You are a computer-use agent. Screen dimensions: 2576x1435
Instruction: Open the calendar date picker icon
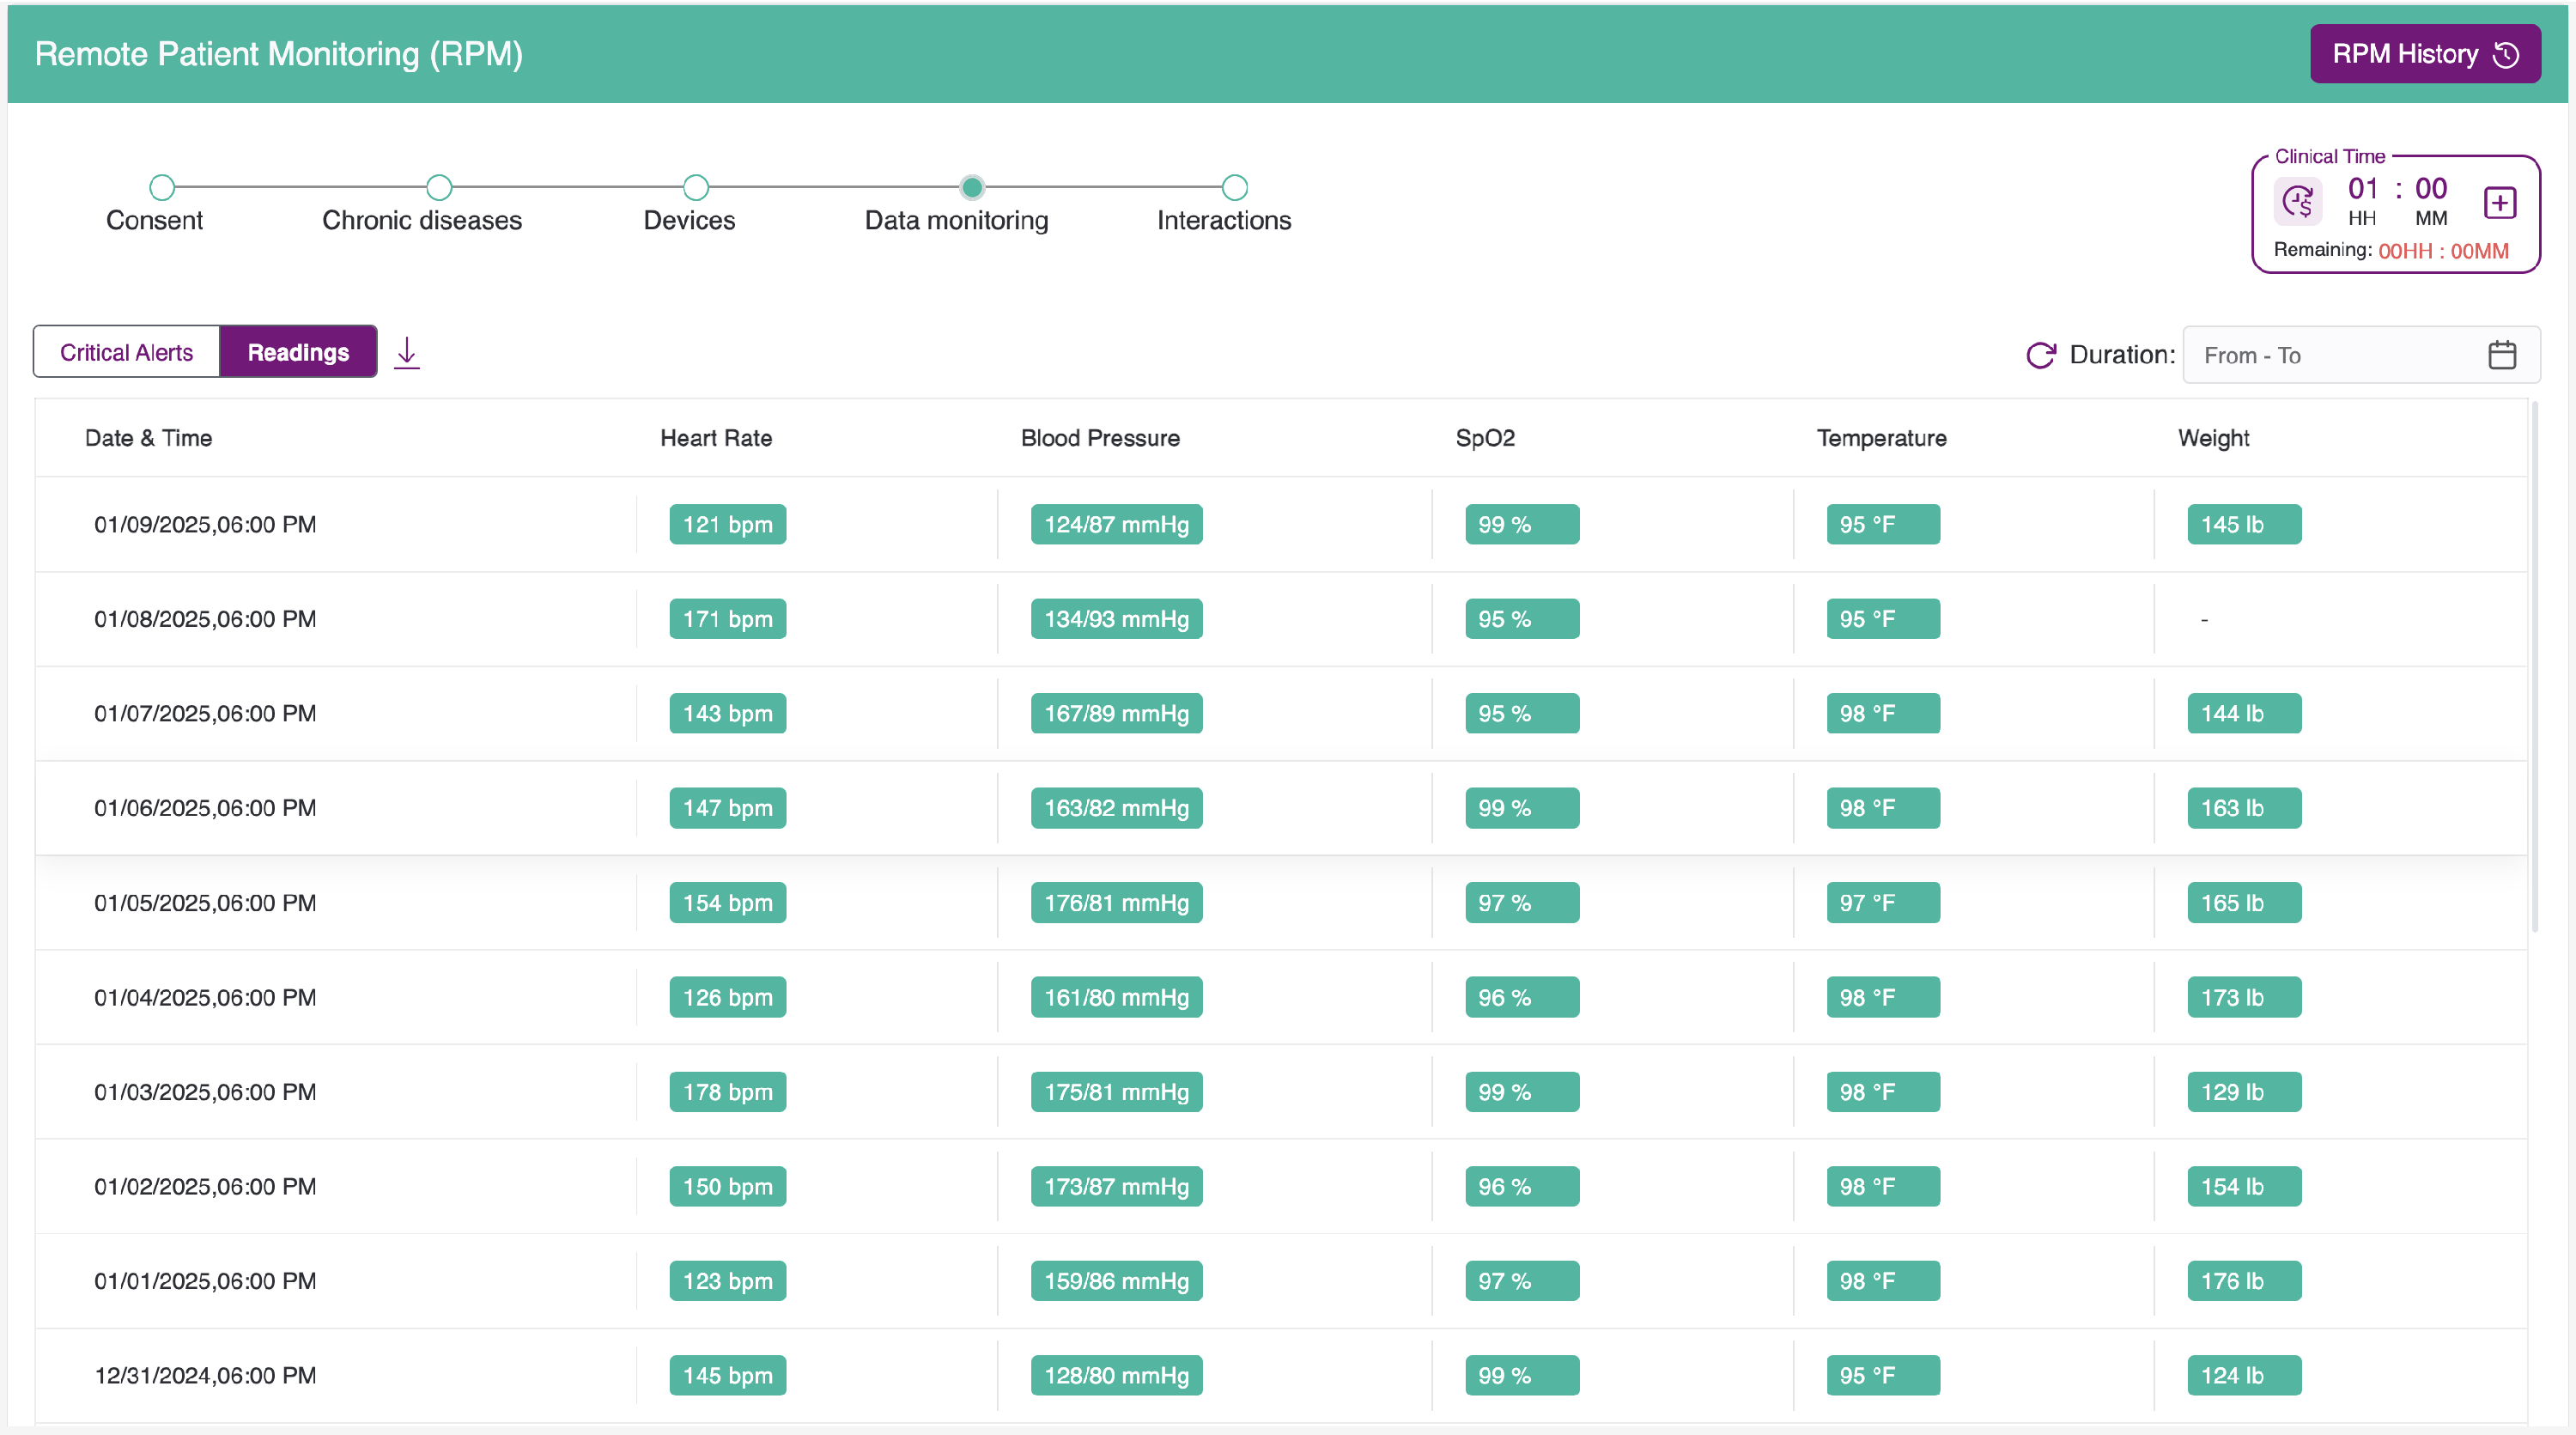point(2501,355)
